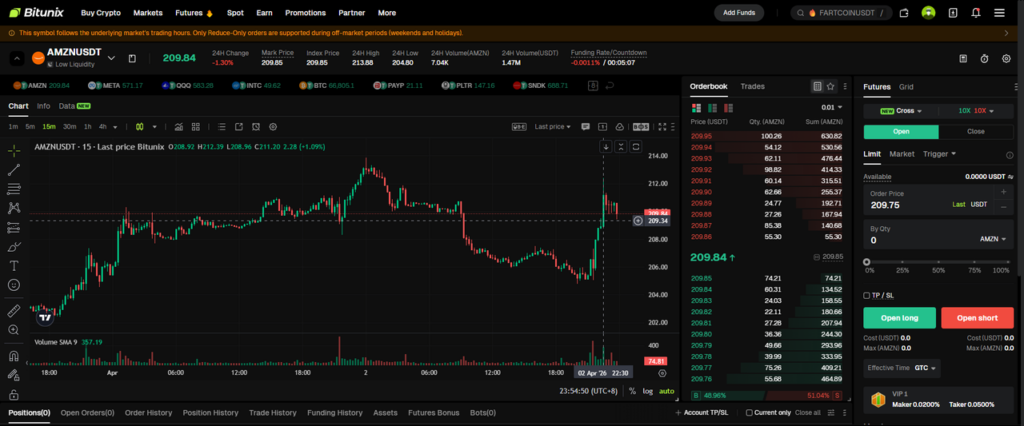Toggle auto scale on chart
The width and height of the screenshot is (1024, 426).
tap(666, 391)
